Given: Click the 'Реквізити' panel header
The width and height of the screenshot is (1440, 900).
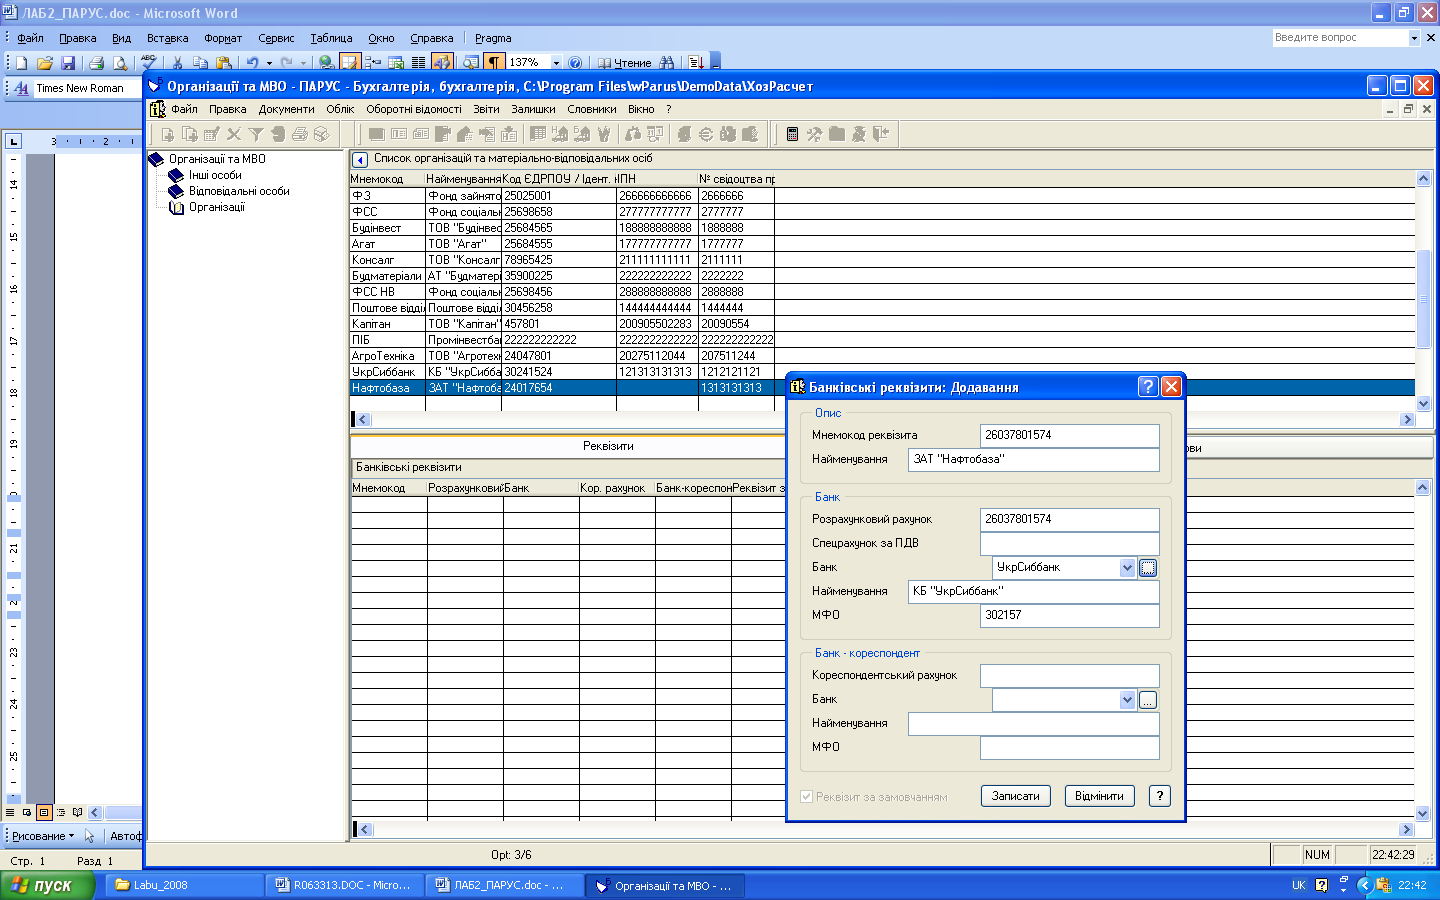Looking at the screenshot, I should [608, 446].
